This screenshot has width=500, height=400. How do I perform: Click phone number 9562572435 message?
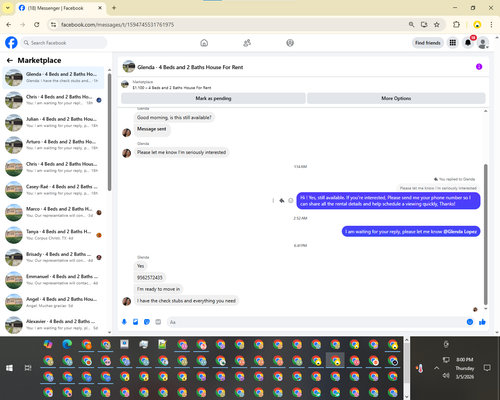point(150,277)
